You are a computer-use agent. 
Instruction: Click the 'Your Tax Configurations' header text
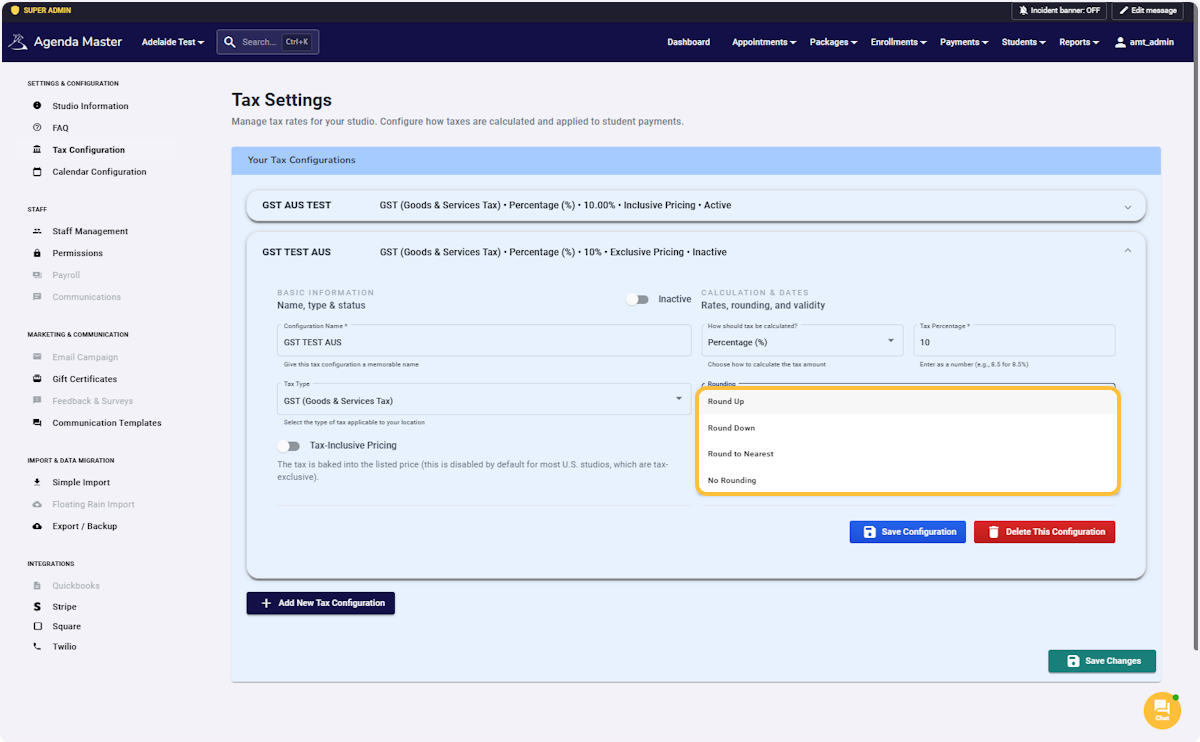pos(301,160)
